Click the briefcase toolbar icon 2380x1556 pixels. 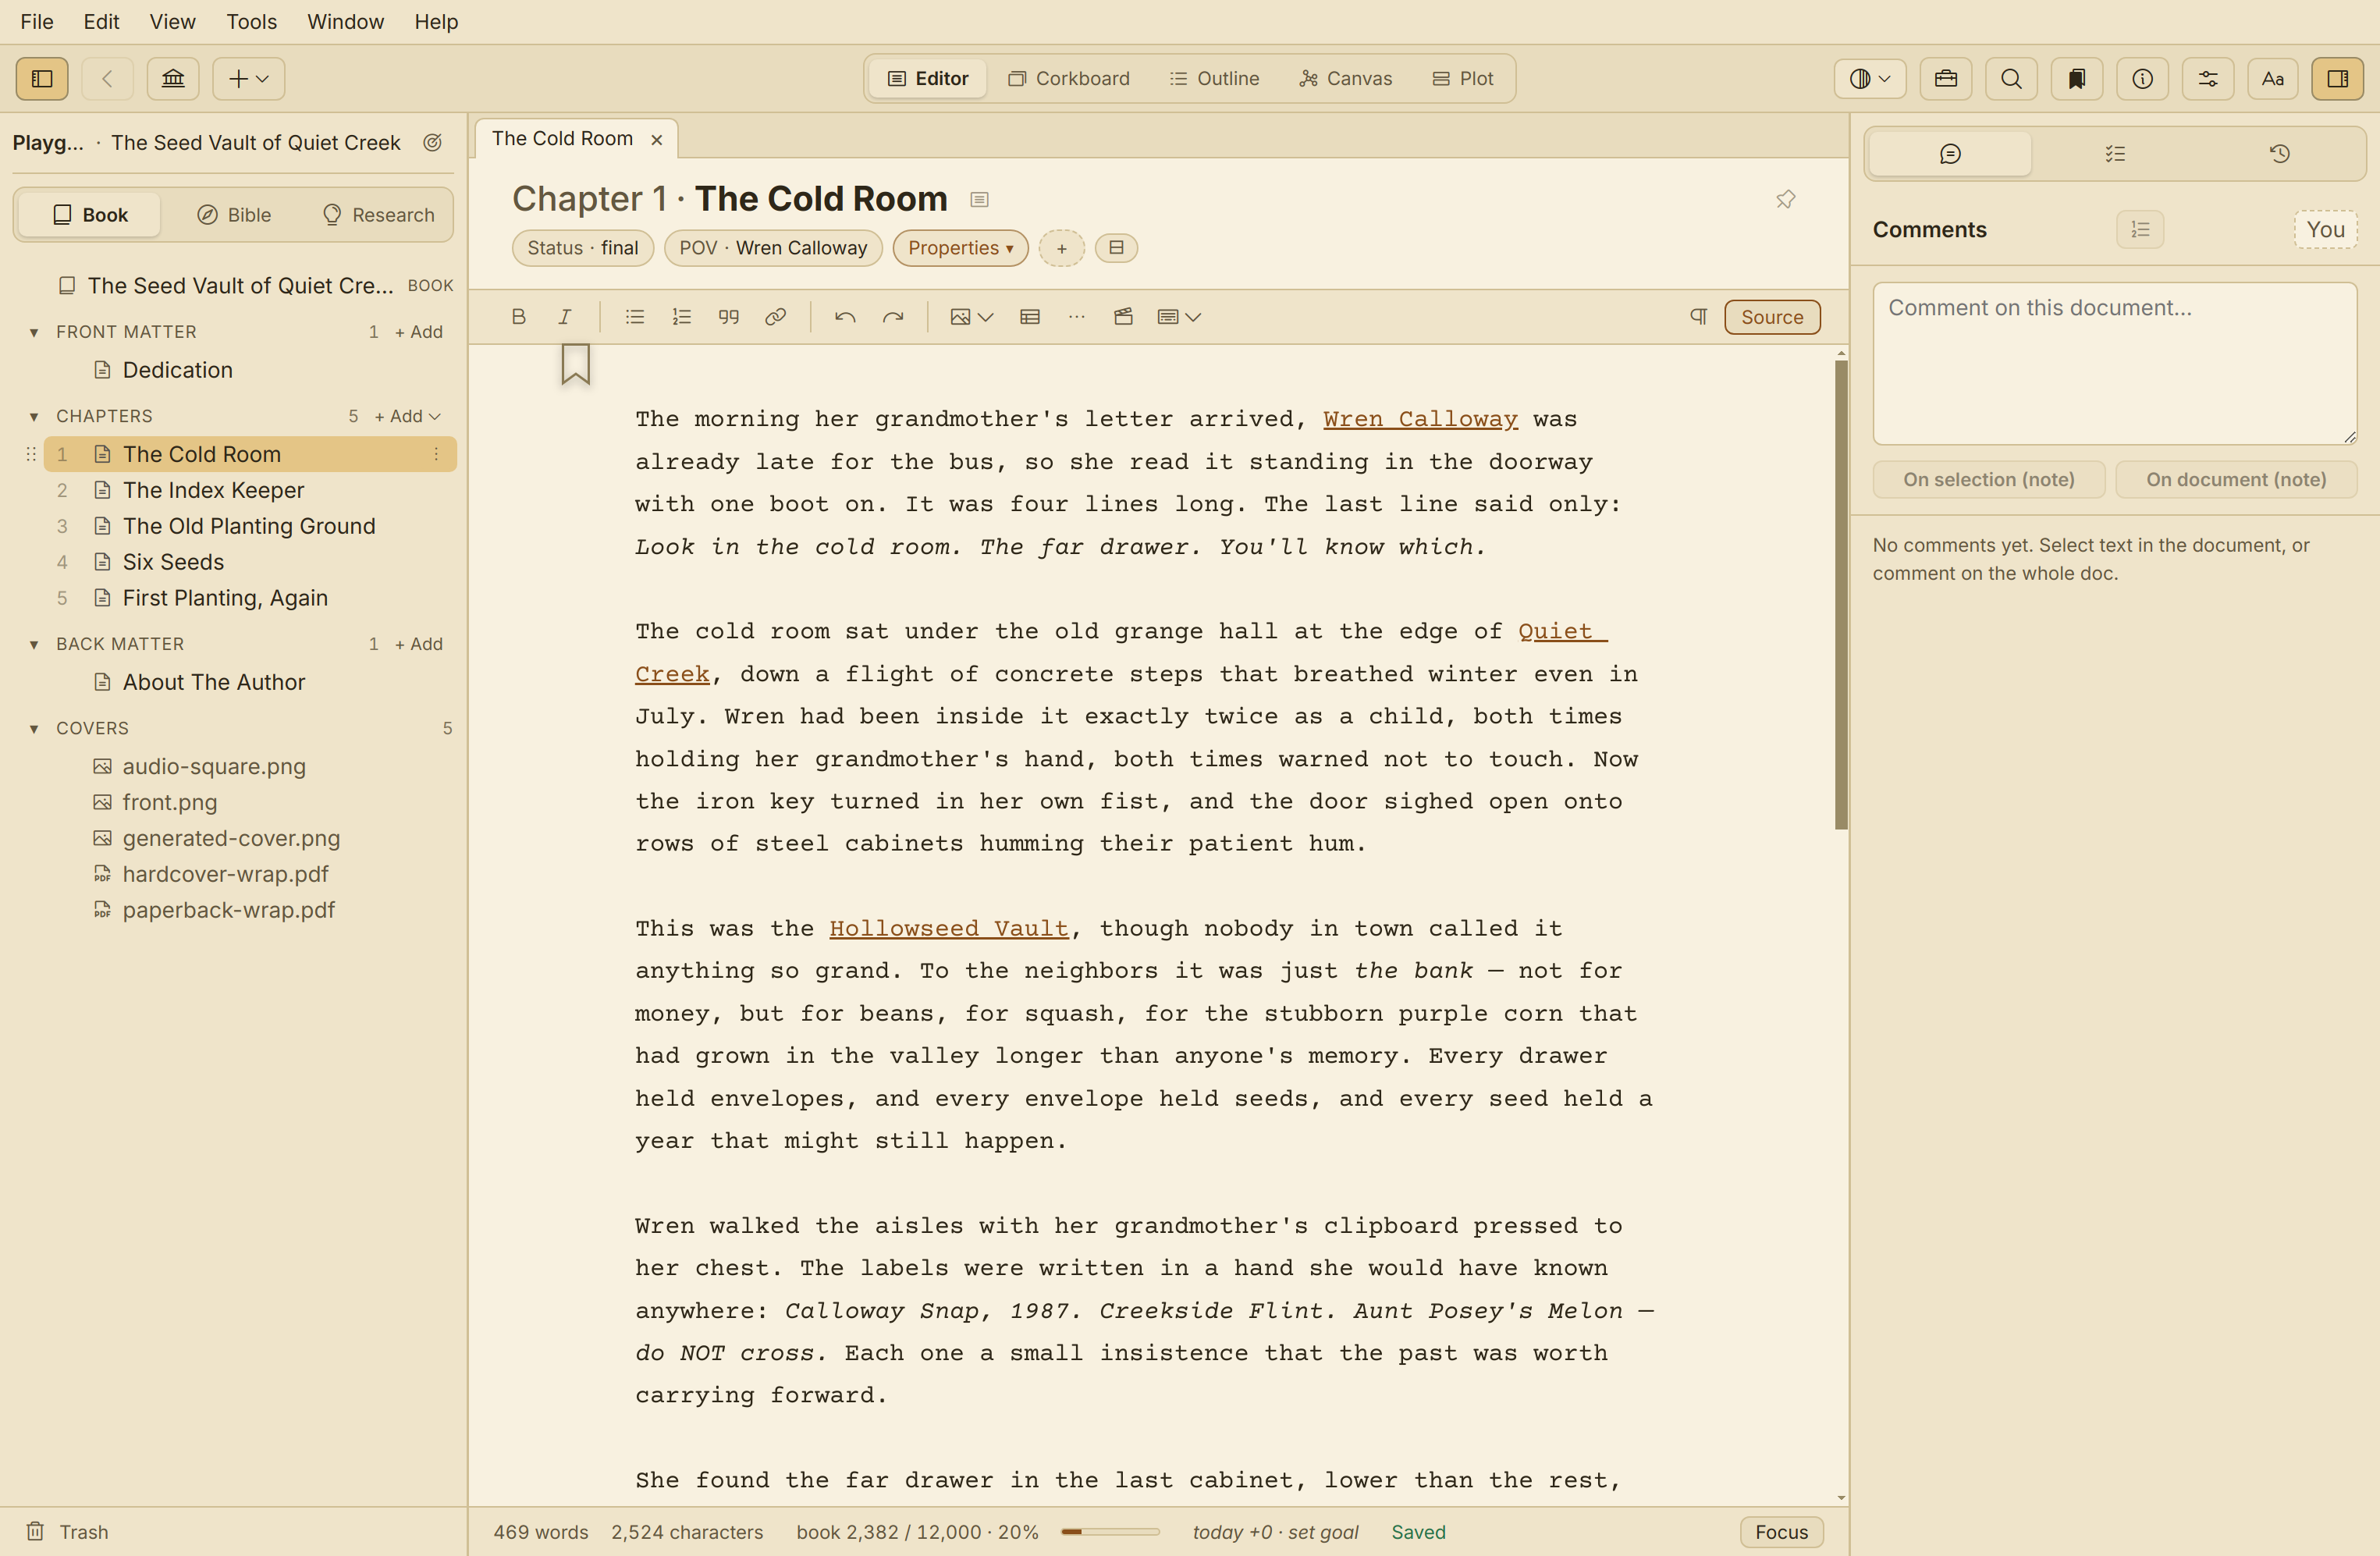click(1946, 78)
